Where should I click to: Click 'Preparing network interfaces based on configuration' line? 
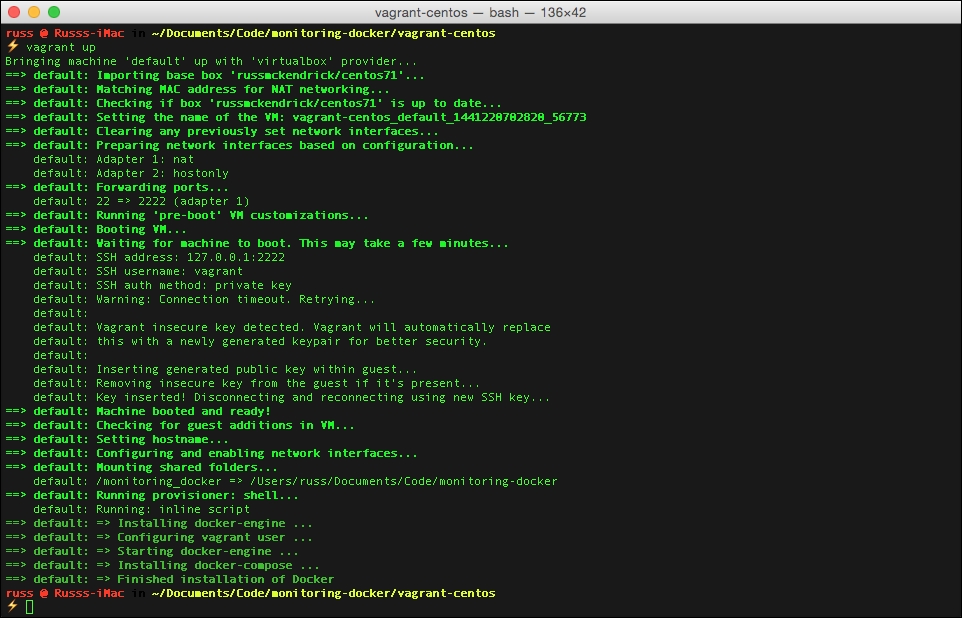[x=239, y=145]
